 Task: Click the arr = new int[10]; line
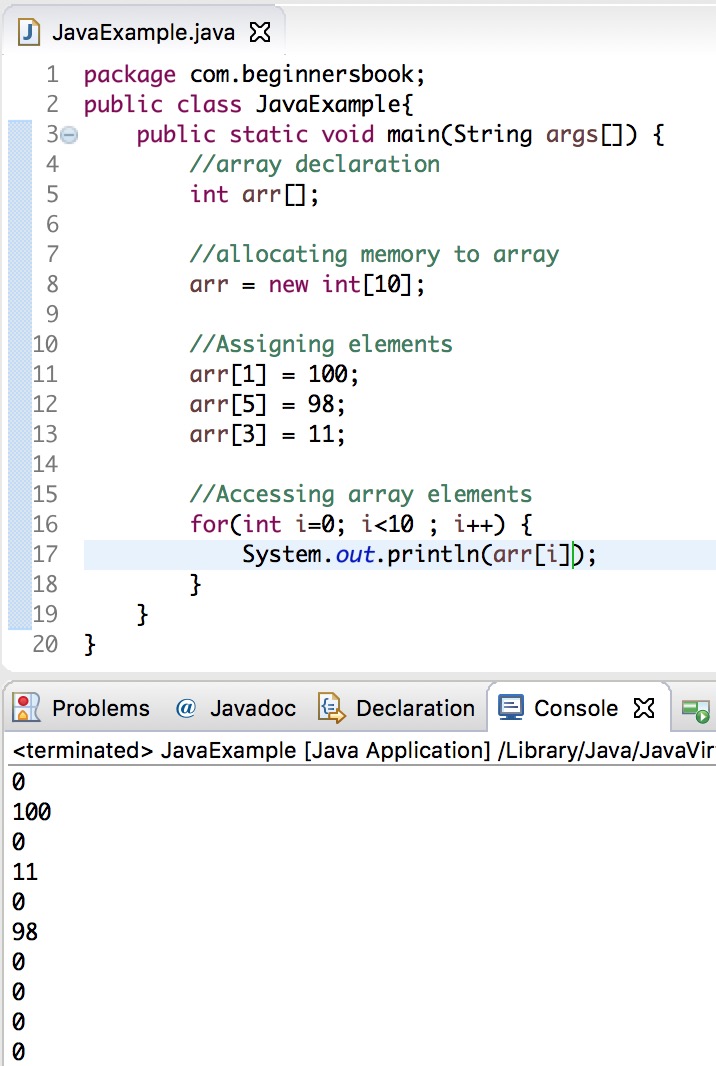point(307,284)
